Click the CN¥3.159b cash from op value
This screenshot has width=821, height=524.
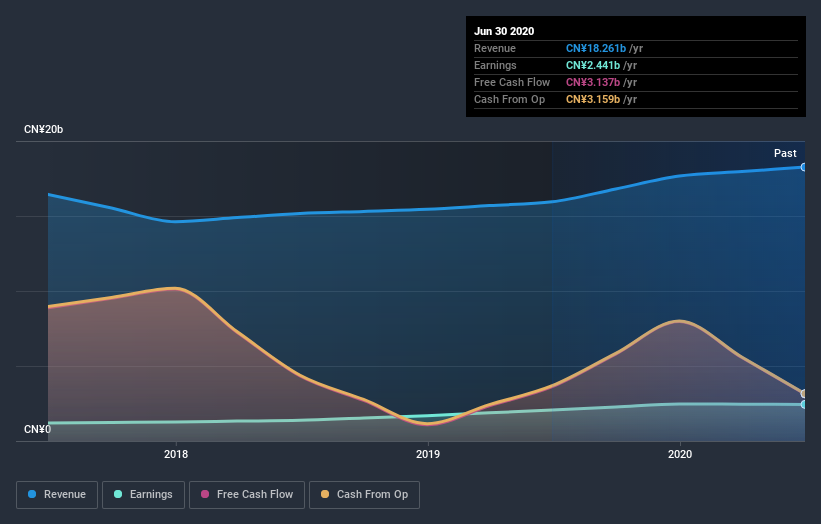coord(593,99)
